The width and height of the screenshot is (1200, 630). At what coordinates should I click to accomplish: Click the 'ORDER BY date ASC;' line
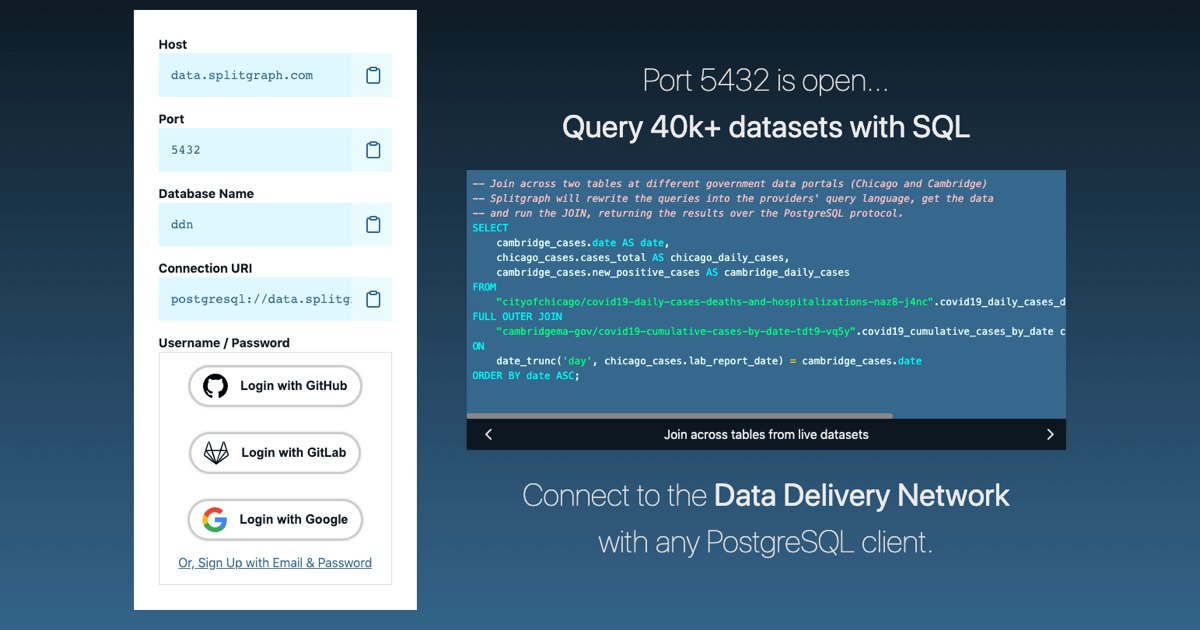(x=526, y=375)
